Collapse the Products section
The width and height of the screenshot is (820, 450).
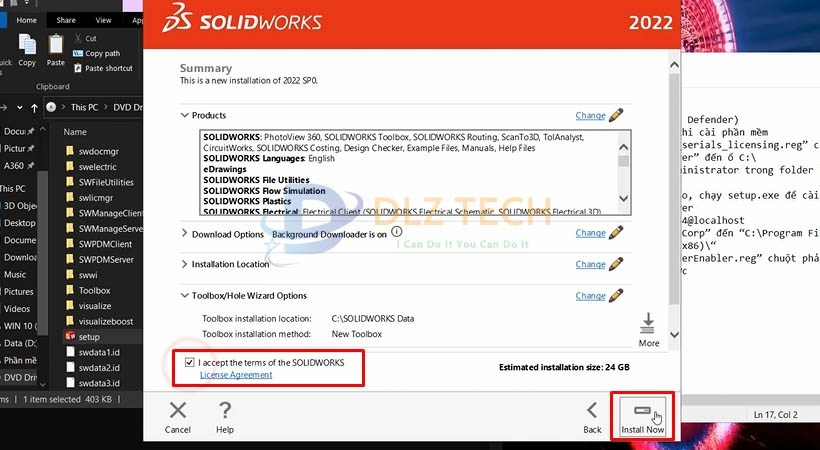pos(185,115)
